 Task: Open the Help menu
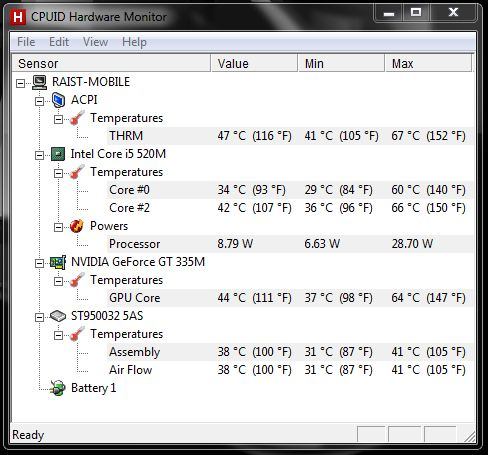pyautogui.click(x=134, y=42)
